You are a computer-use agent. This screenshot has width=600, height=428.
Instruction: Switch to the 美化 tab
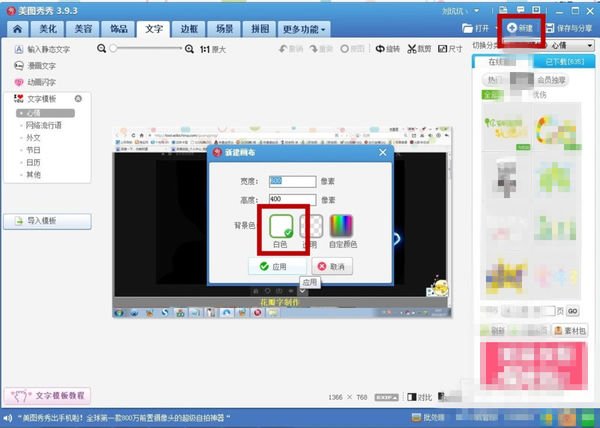pyautogui.click(x=48, y=29)
